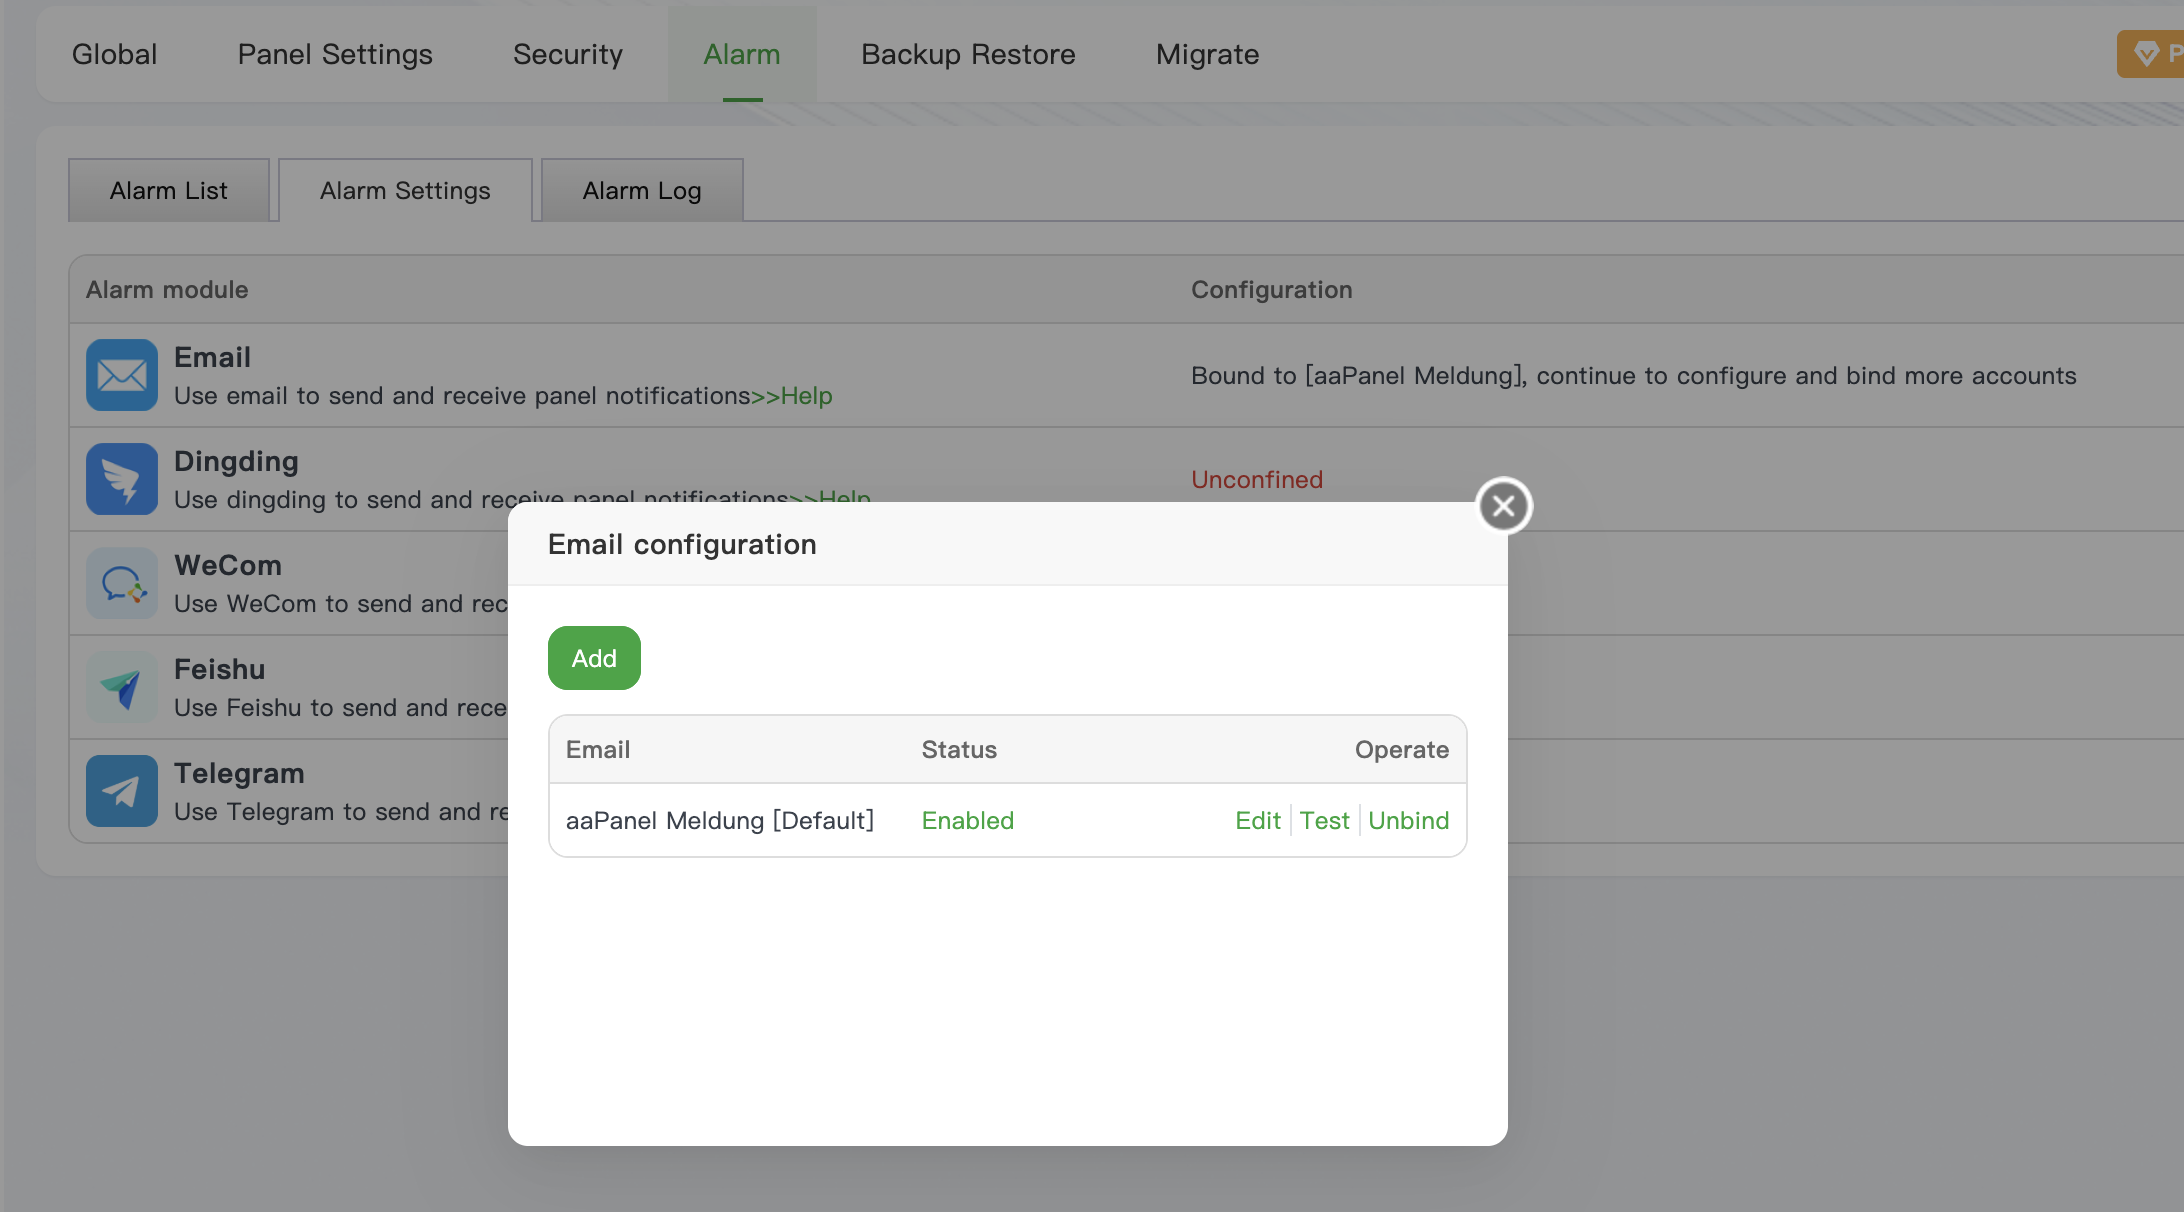
Task: Click the orange diamond Pro badge
Action: point(2150,54)
